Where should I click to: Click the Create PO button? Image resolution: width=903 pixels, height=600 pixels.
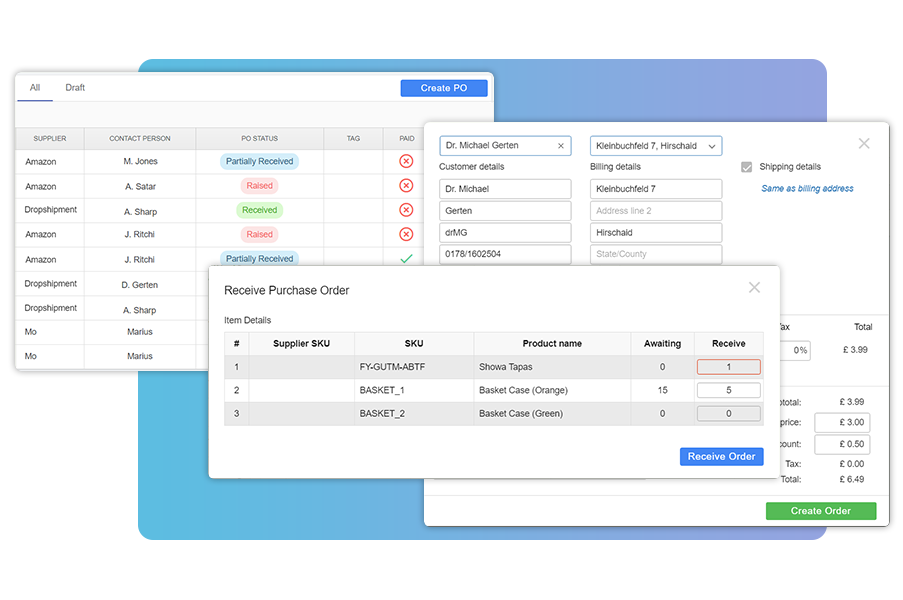click(443, 88)
